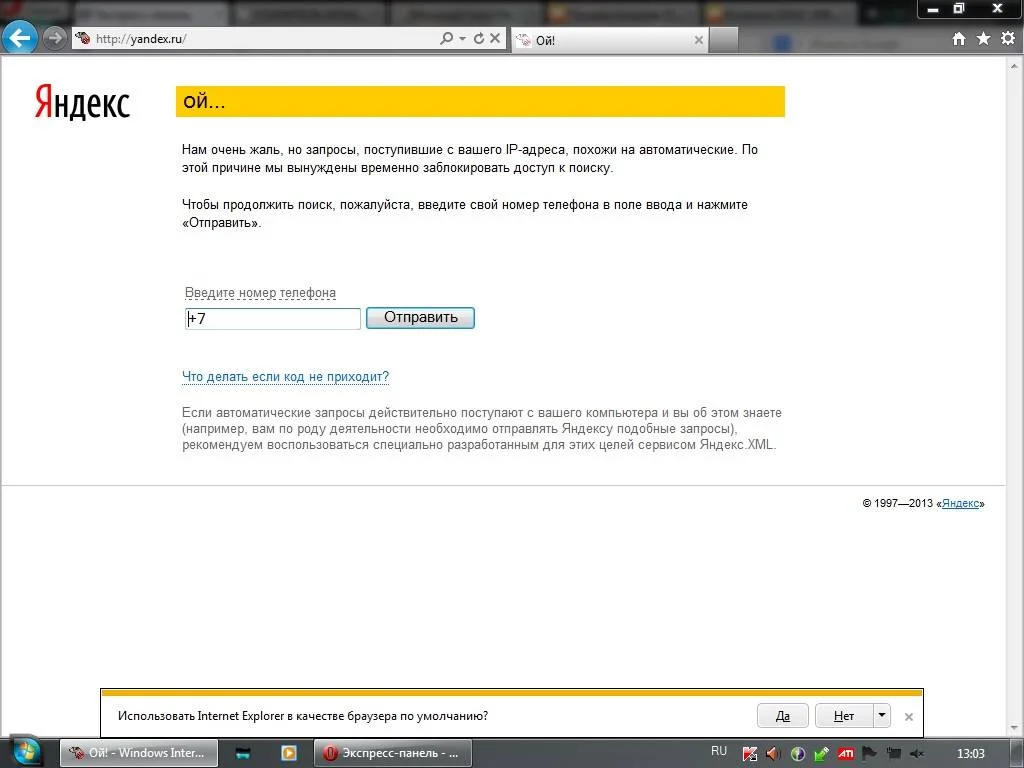Viewport: 1024px width, 768px height.
Task: Click the green tray icon with pencil
Action: click(822, 754)
